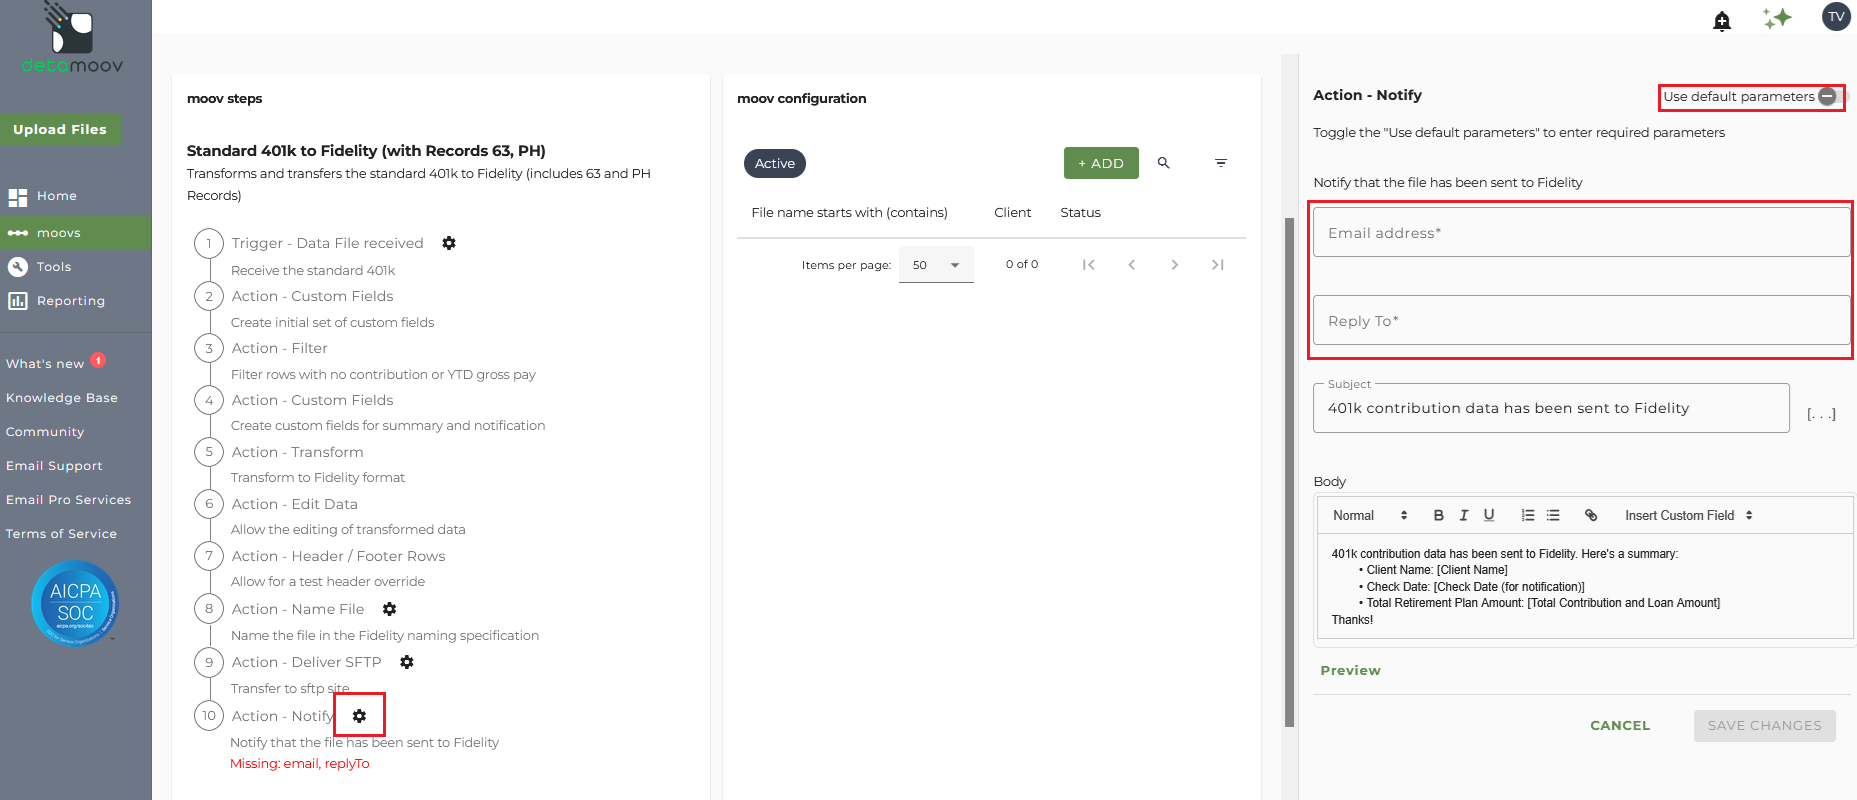Screen dimensions: 1857x800
Task: Select Email Support in sidebar
Action: point(54,466)
